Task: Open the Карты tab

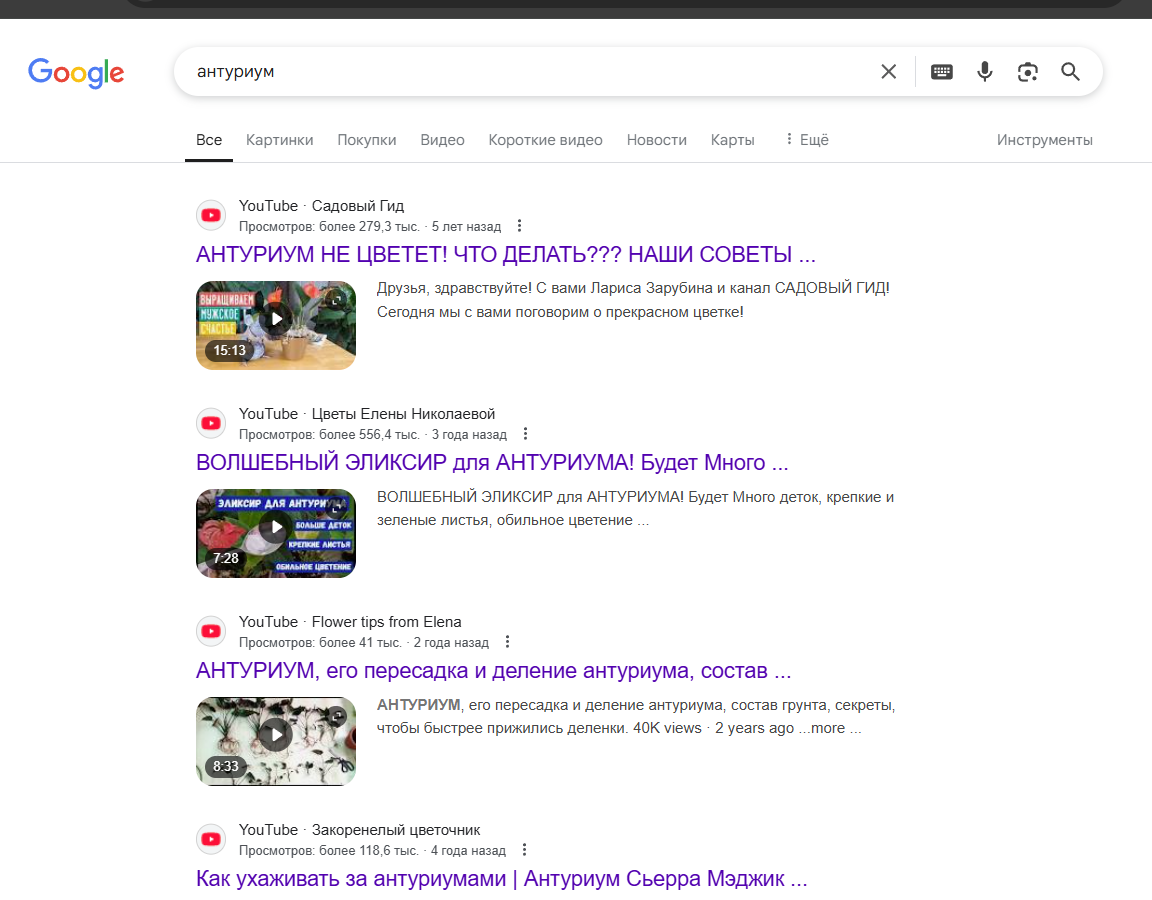Action: click(732, 140)
